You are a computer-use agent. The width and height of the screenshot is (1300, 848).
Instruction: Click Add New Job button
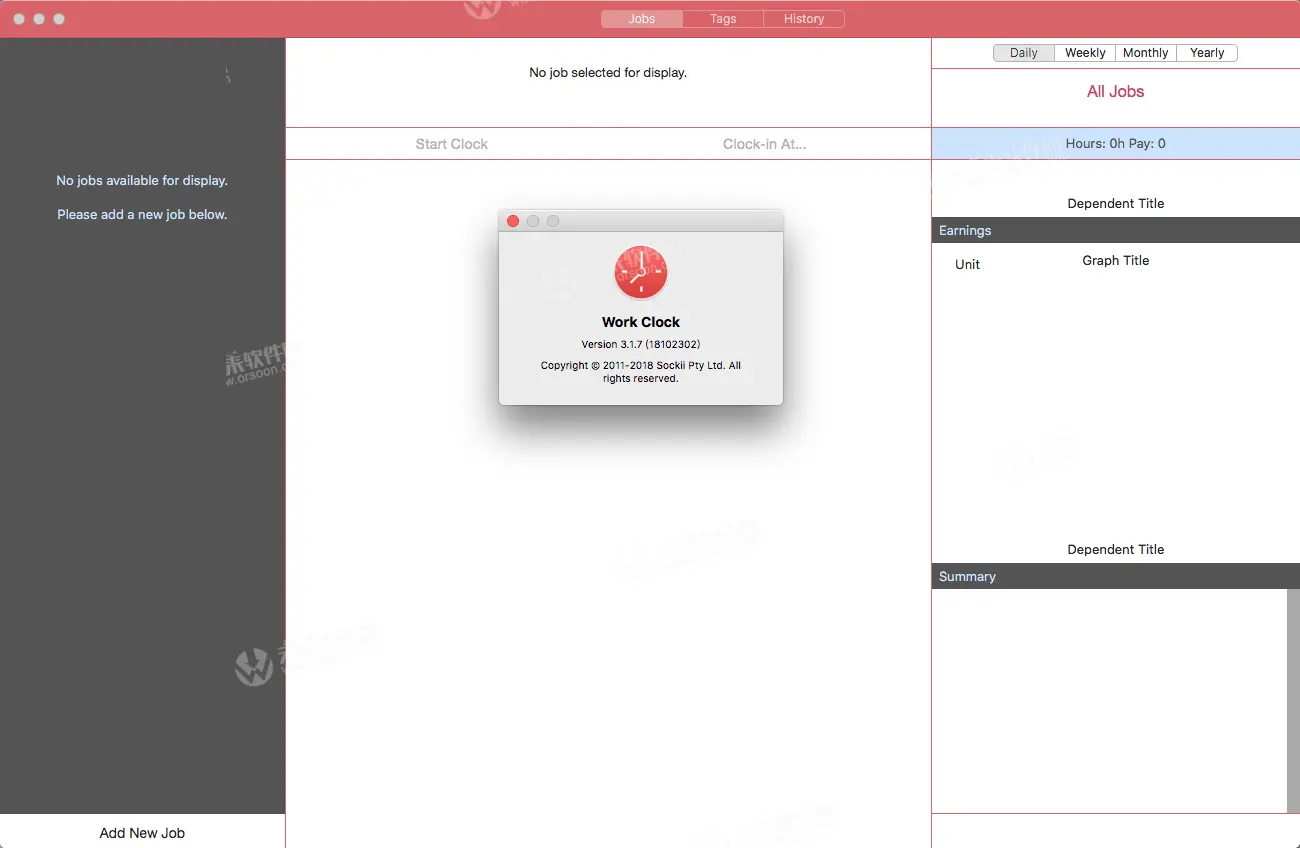pyautogui.click(x=142, y=832)
